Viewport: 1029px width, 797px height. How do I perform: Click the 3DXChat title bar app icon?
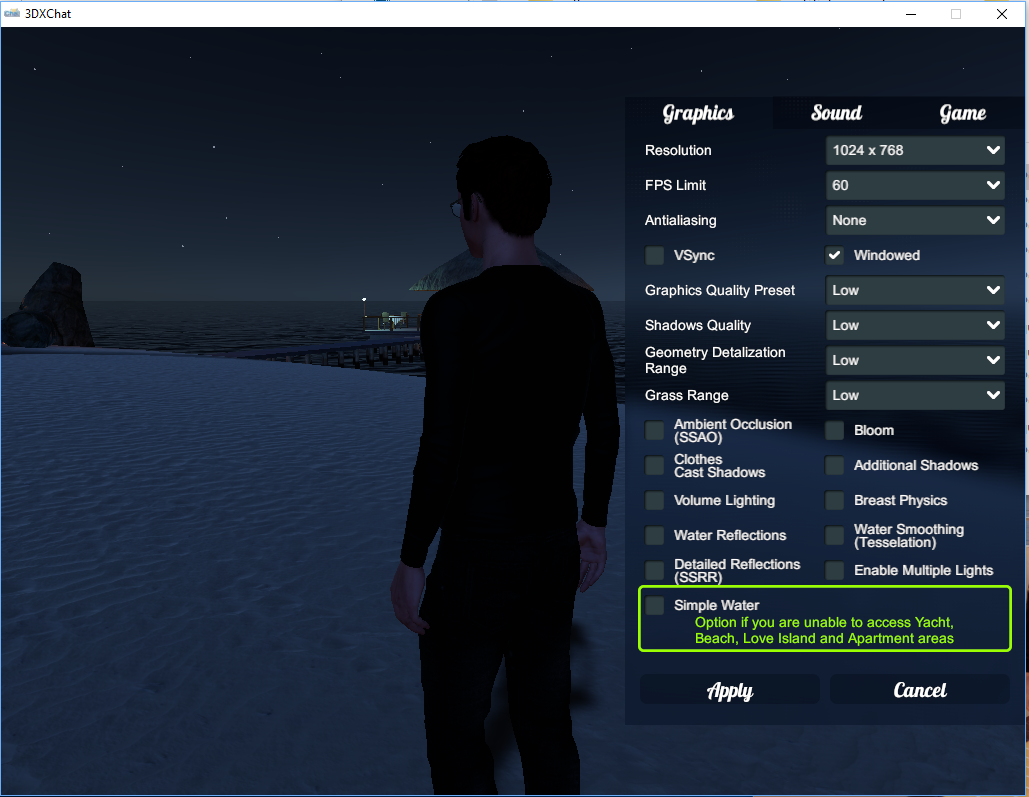click(12, 13)
